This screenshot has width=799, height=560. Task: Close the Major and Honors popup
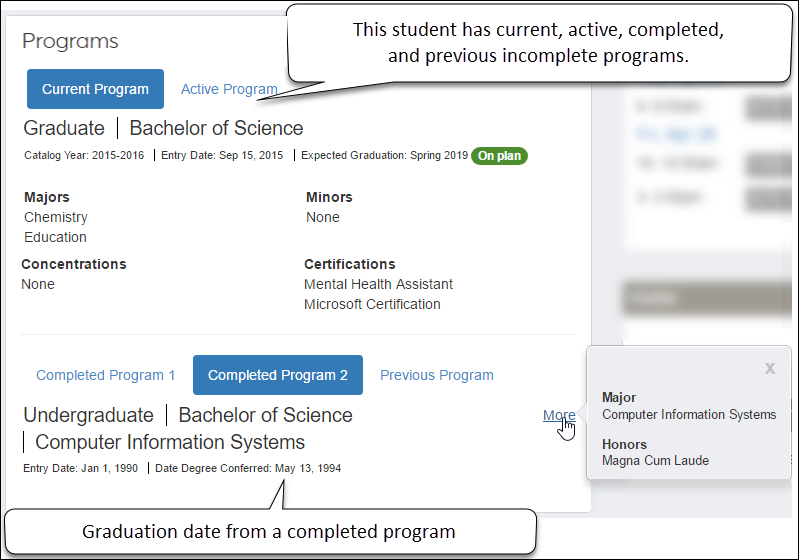tap(770, 369)
